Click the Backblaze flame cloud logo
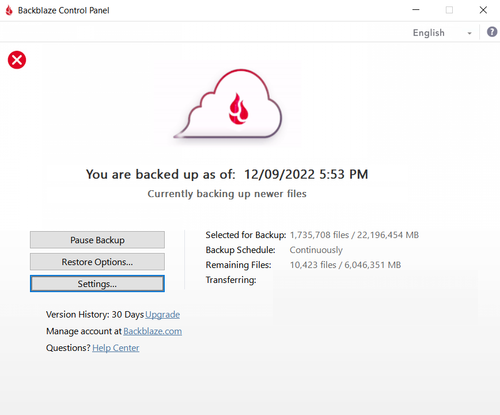Screen dimensions: 500x415 pos(229,104)
